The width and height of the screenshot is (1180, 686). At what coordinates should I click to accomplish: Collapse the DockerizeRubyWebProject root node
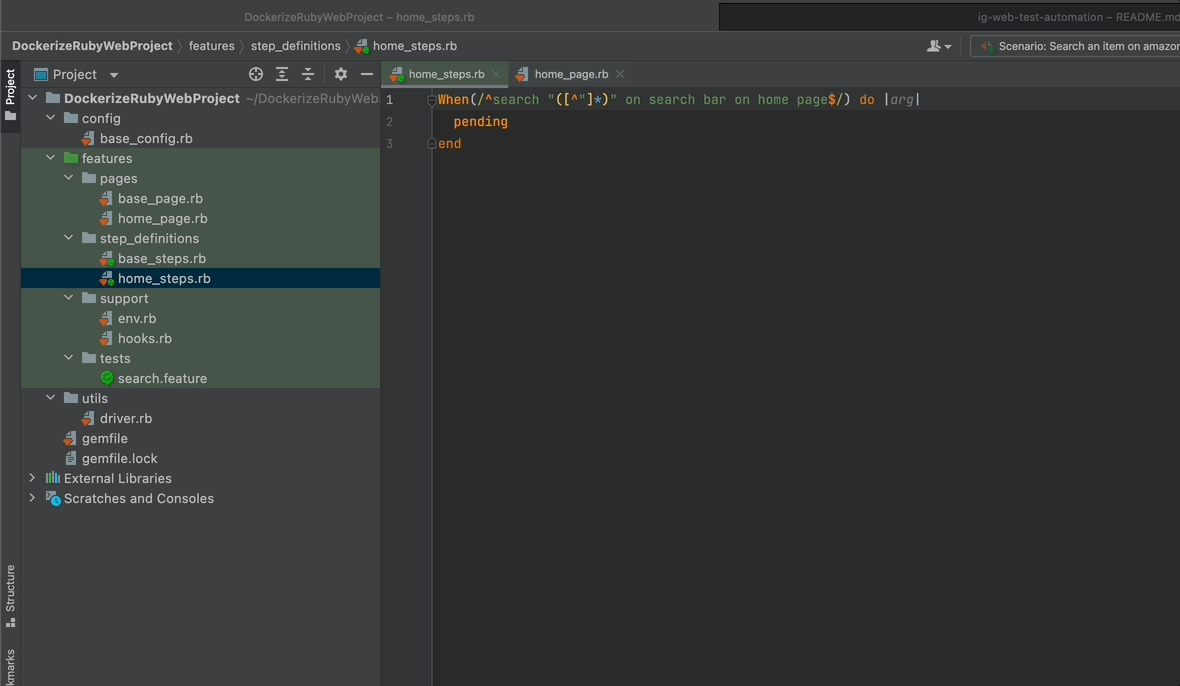[x=32, y=98]
